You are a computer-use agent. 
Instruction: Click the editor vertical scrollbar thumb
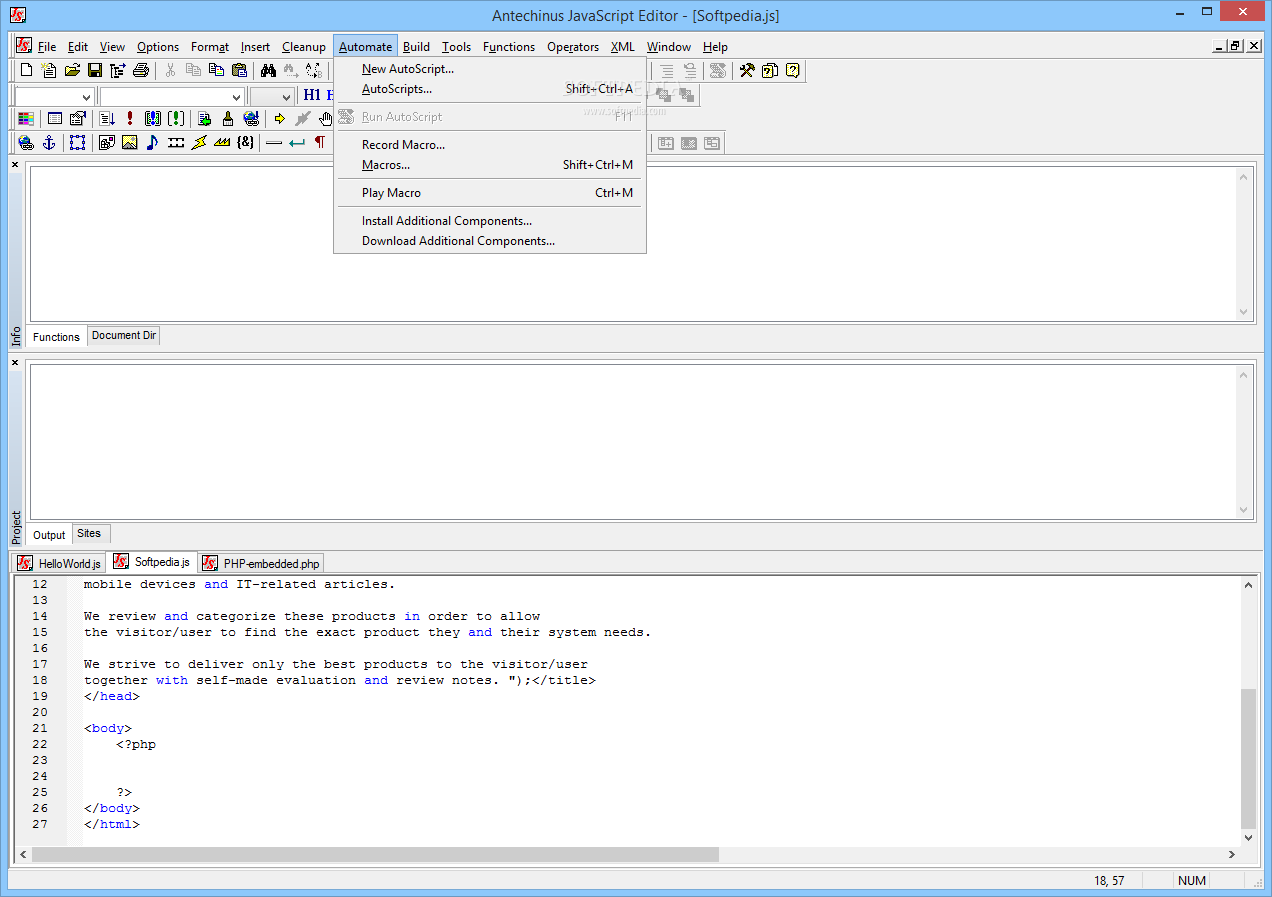tap(1248, 758)
